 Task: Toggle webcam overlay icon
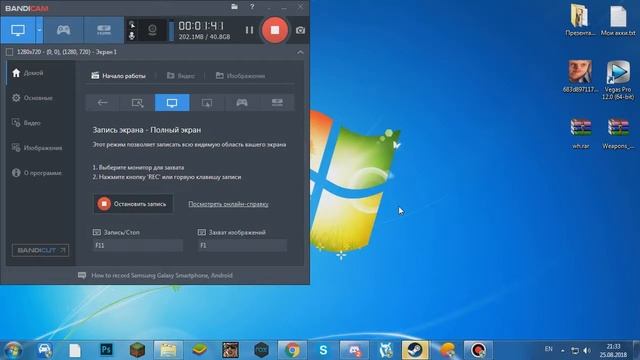click(x=152, y=30)
